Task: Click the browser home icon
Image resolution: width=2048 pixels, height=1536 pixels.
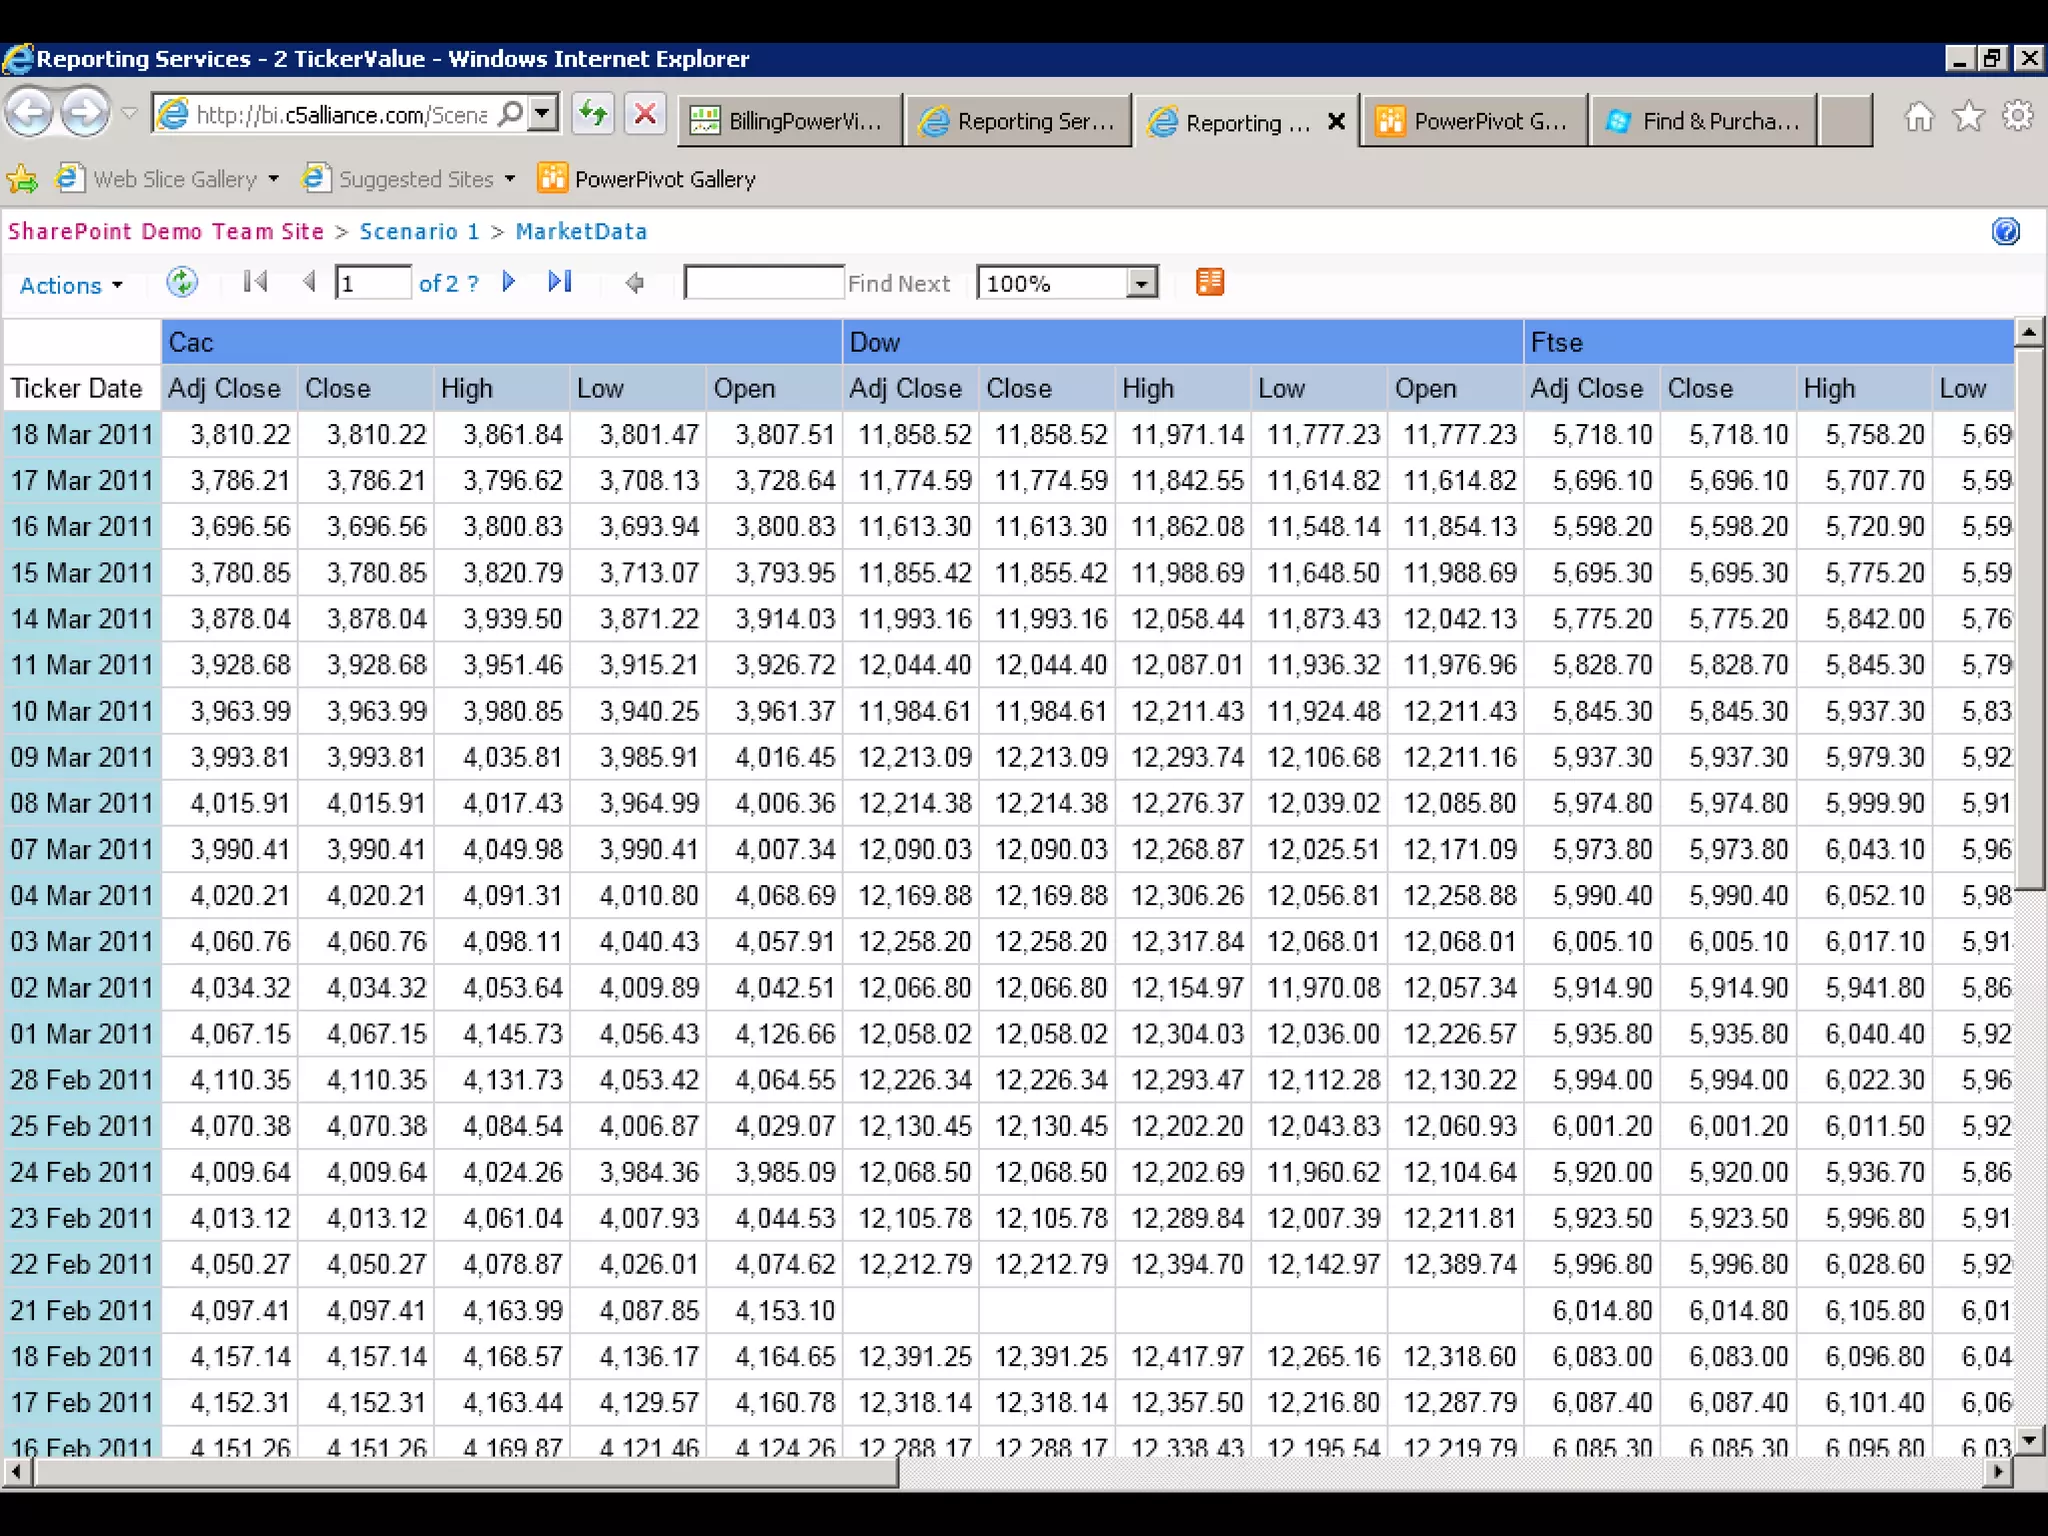Action: coord(1918,117)
